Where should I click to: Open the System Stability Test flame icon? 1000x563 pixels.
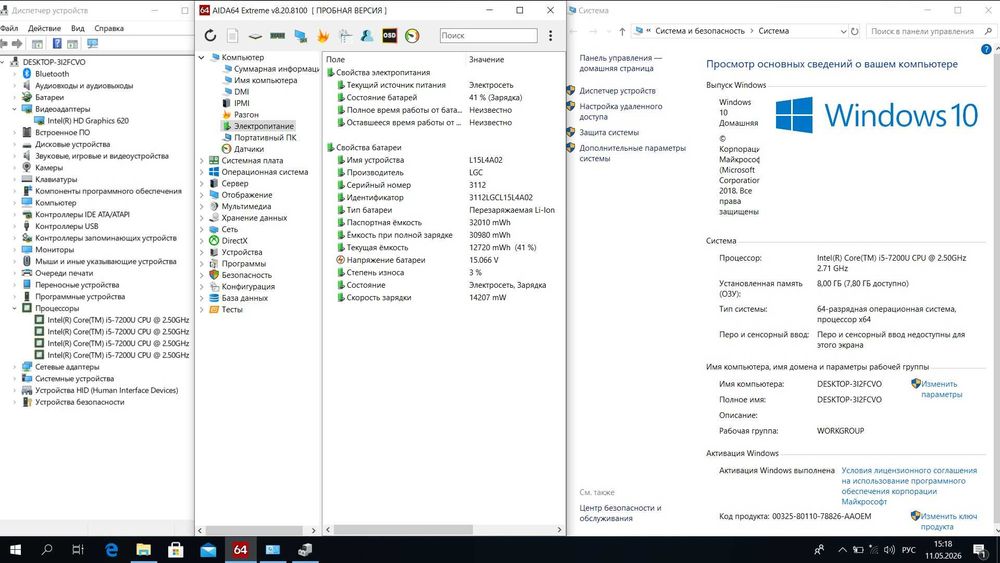[323, 36]
